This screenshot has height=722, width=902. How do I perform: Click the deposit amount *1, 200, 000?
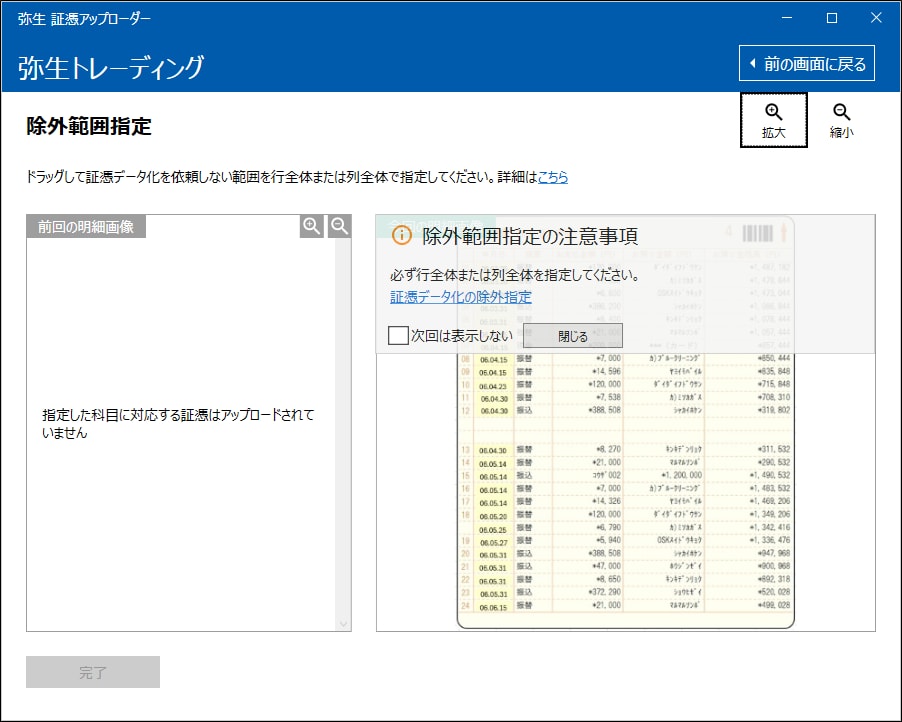681,475
